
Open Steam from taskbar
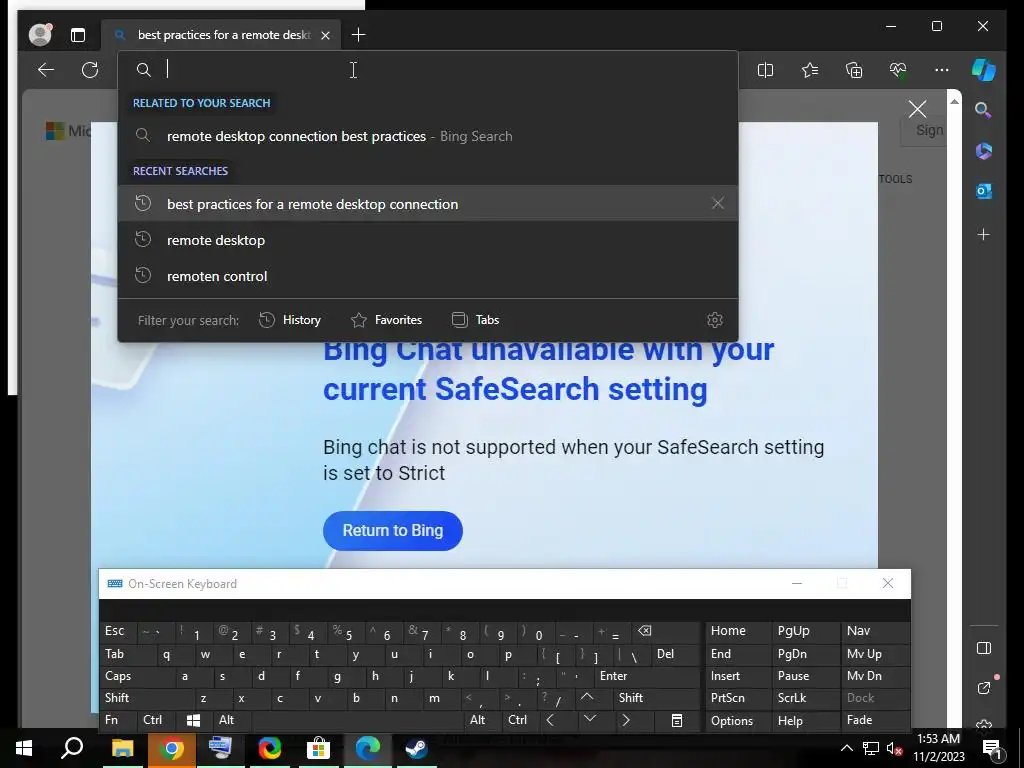417,748
